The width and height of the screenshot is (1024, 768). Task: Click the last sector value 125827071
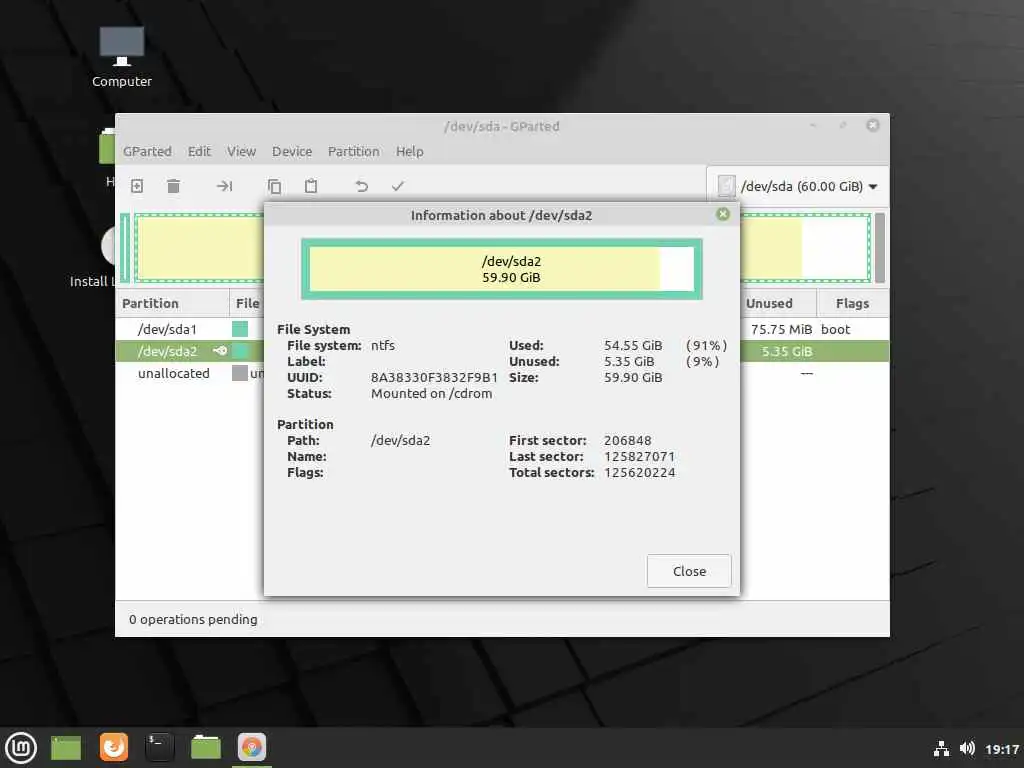[639, 456]
